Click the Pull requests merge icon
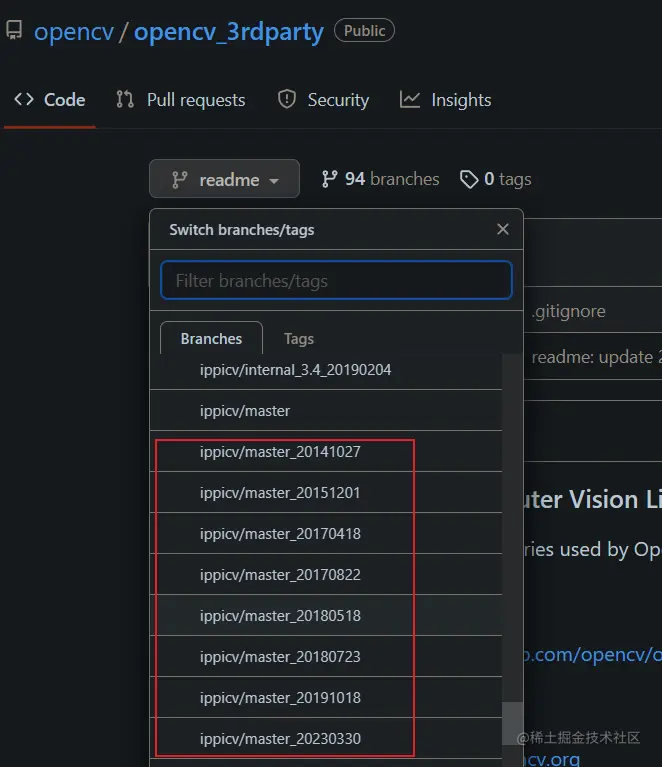The image size is (662, 767). click(x=125, y=99)
